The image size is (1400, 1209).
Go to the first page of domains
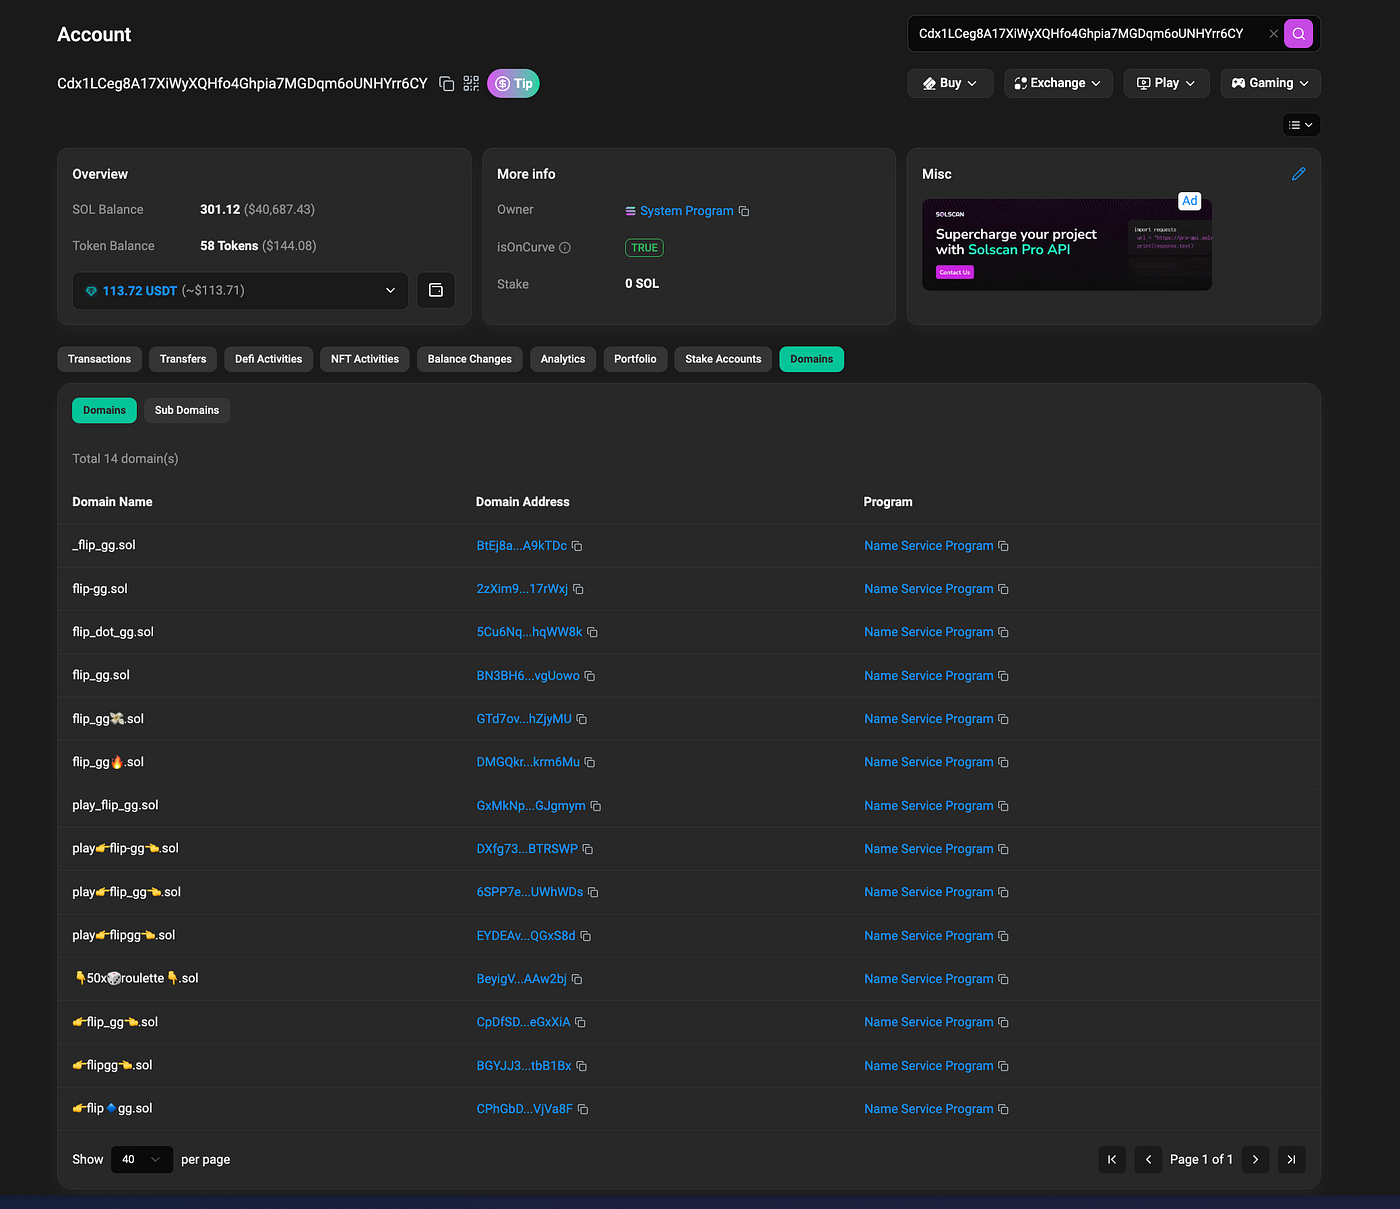[1112, 1160]
